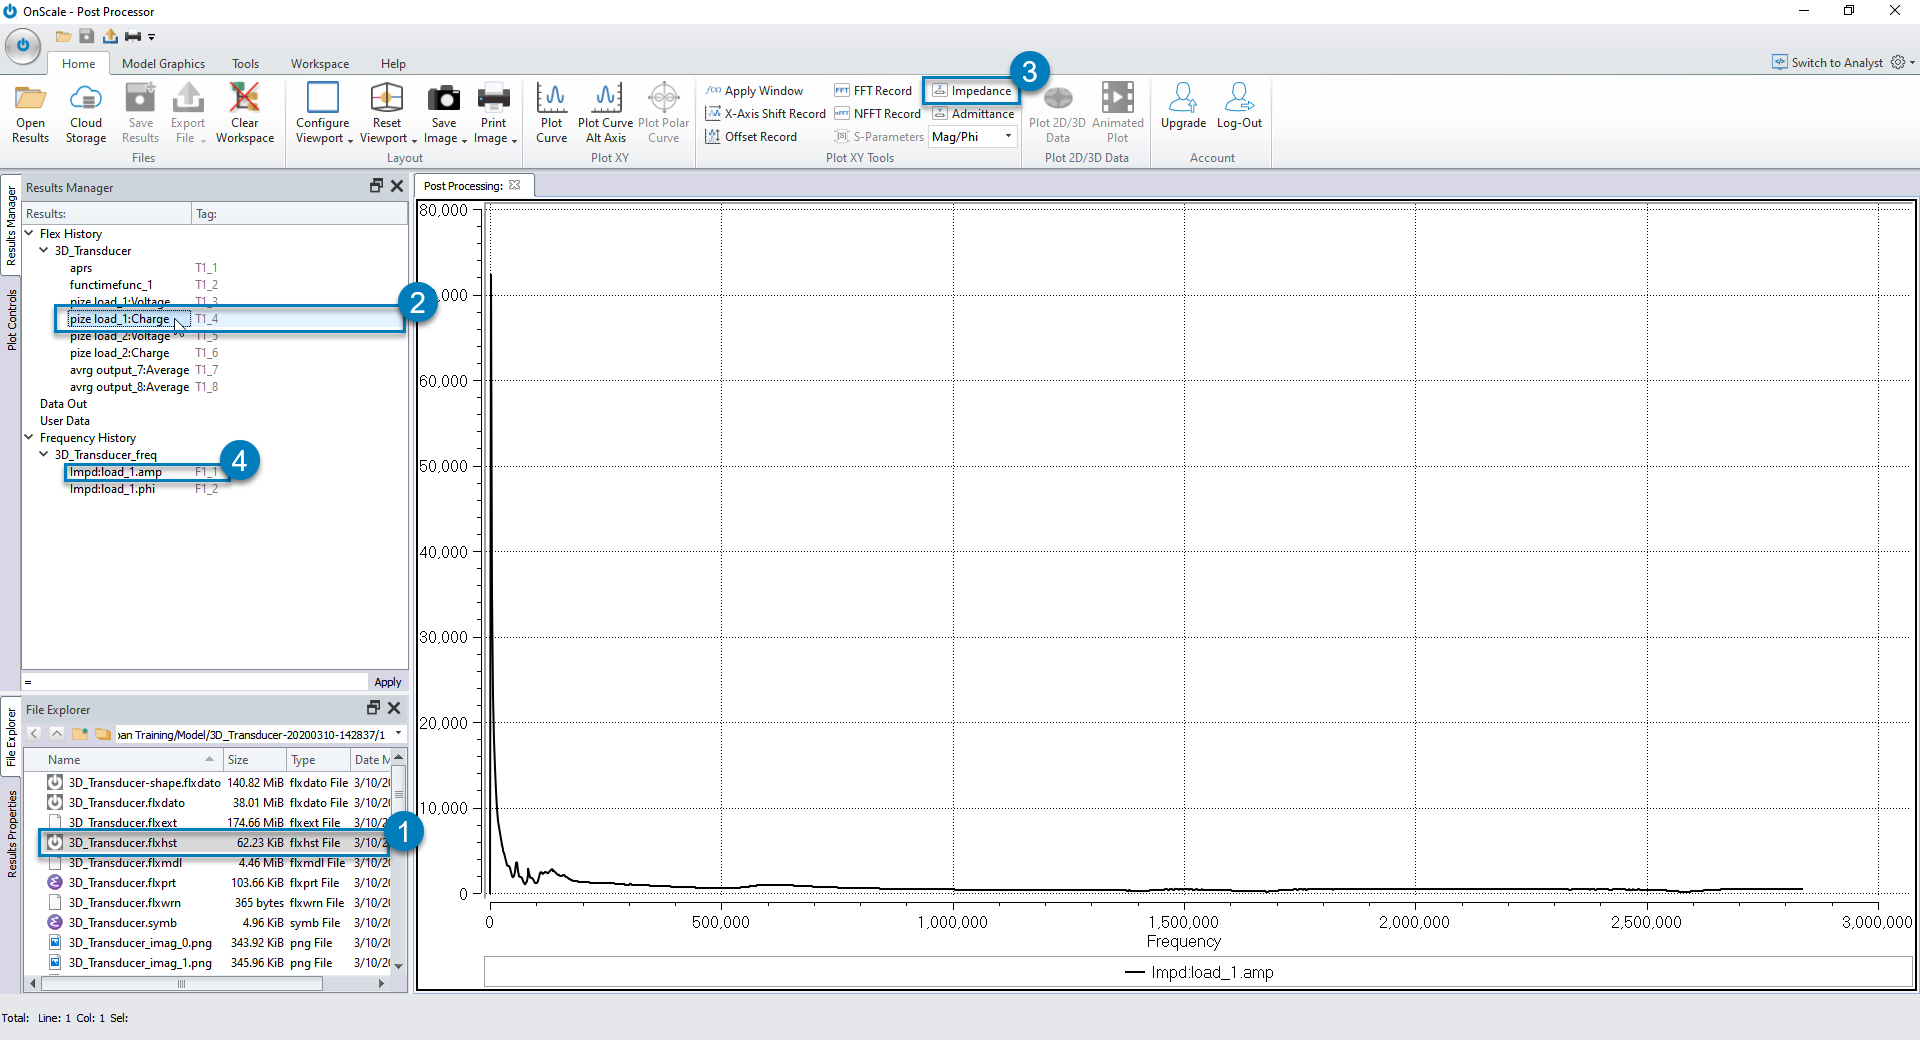
Task: Click the save icon in quick access toolbar
Action: tap(86, 36)
